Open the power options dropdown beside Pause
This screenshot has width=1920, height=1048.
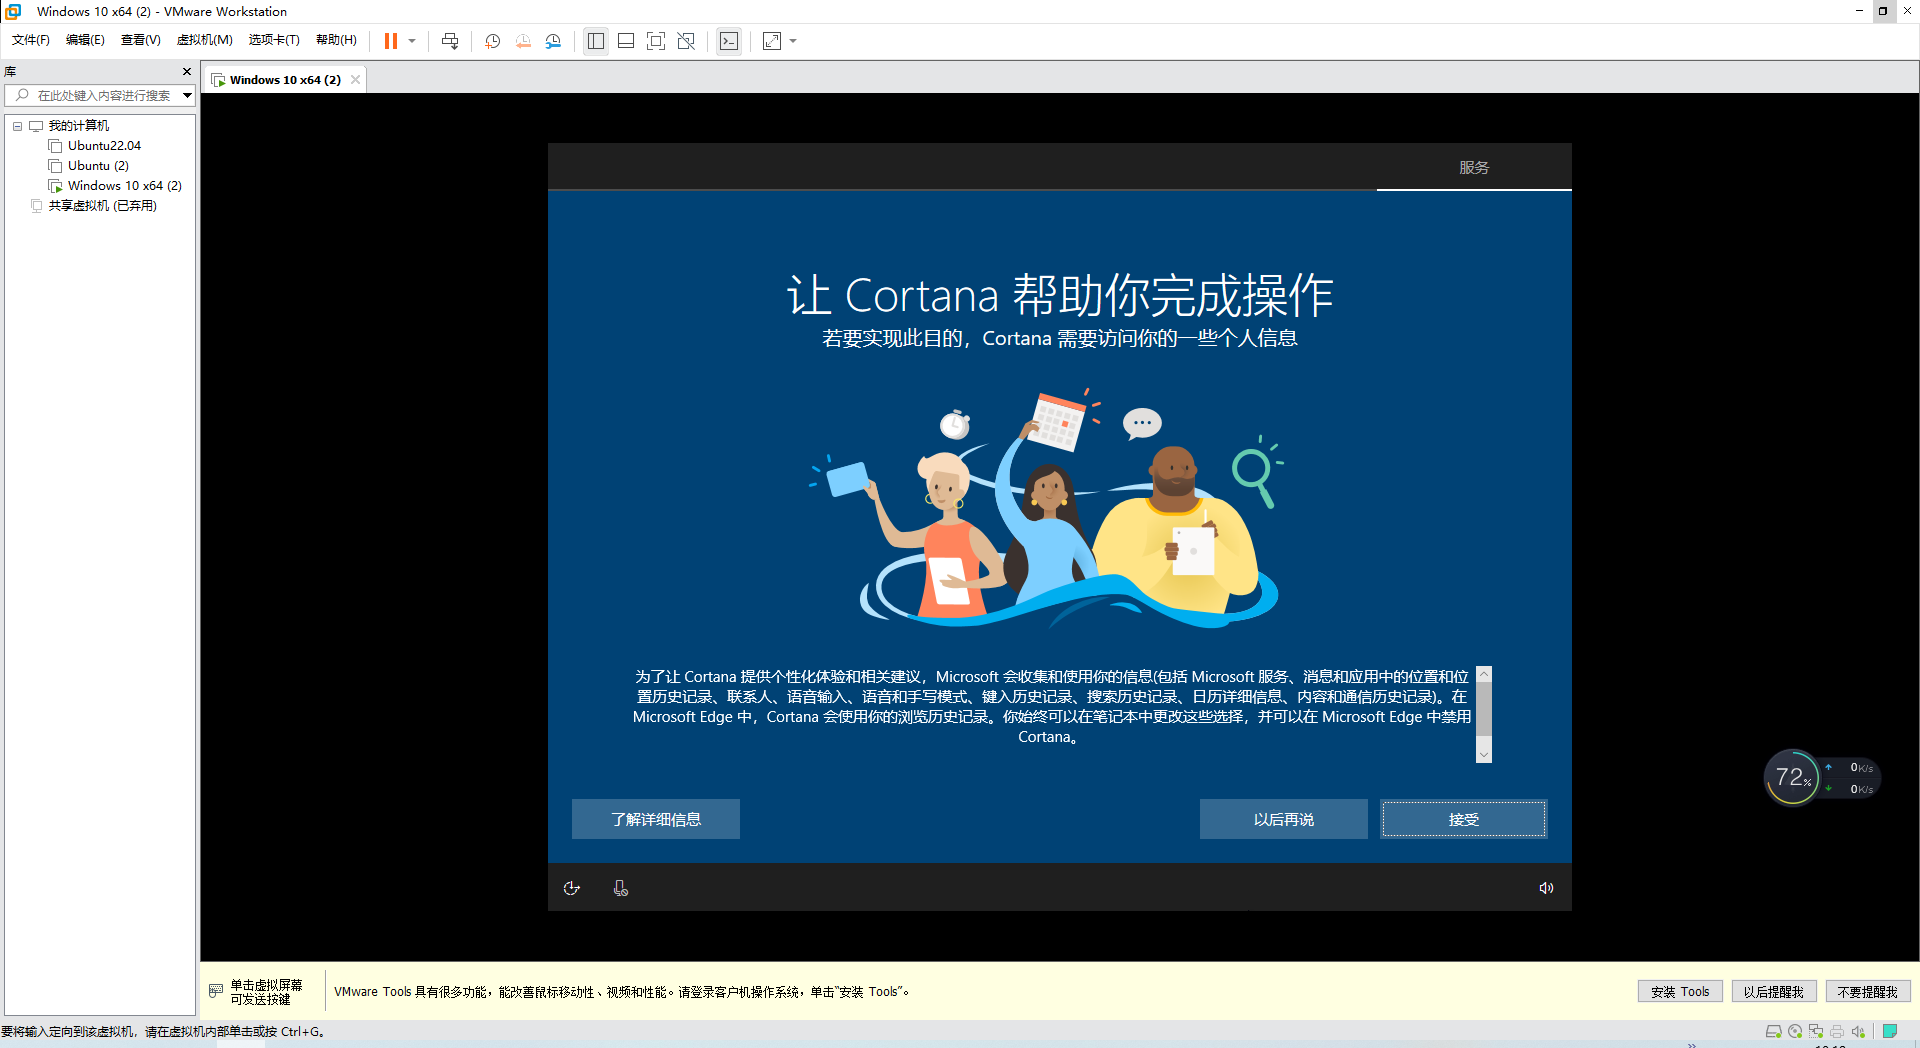click(x=412, y=41)
